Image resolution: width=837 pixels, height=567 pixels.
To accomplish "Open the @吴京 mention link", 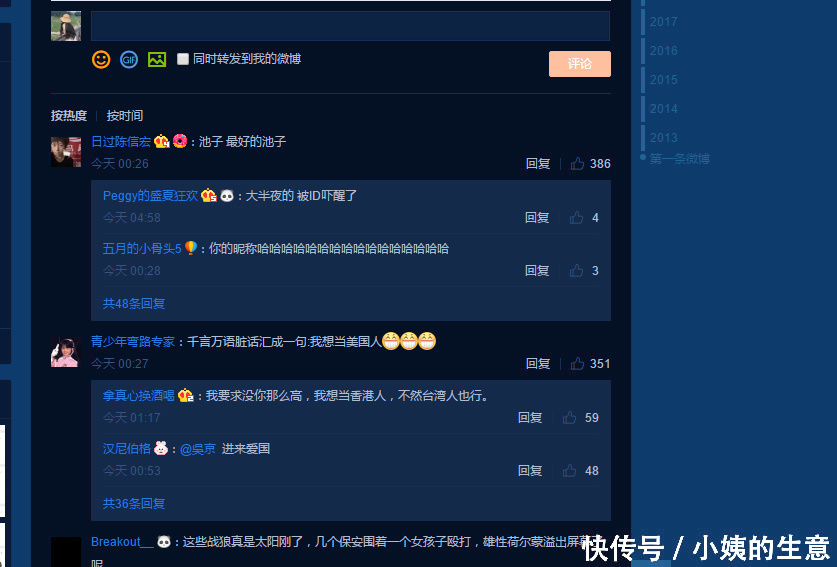I will pyautogui.click(x=198, y=449).
